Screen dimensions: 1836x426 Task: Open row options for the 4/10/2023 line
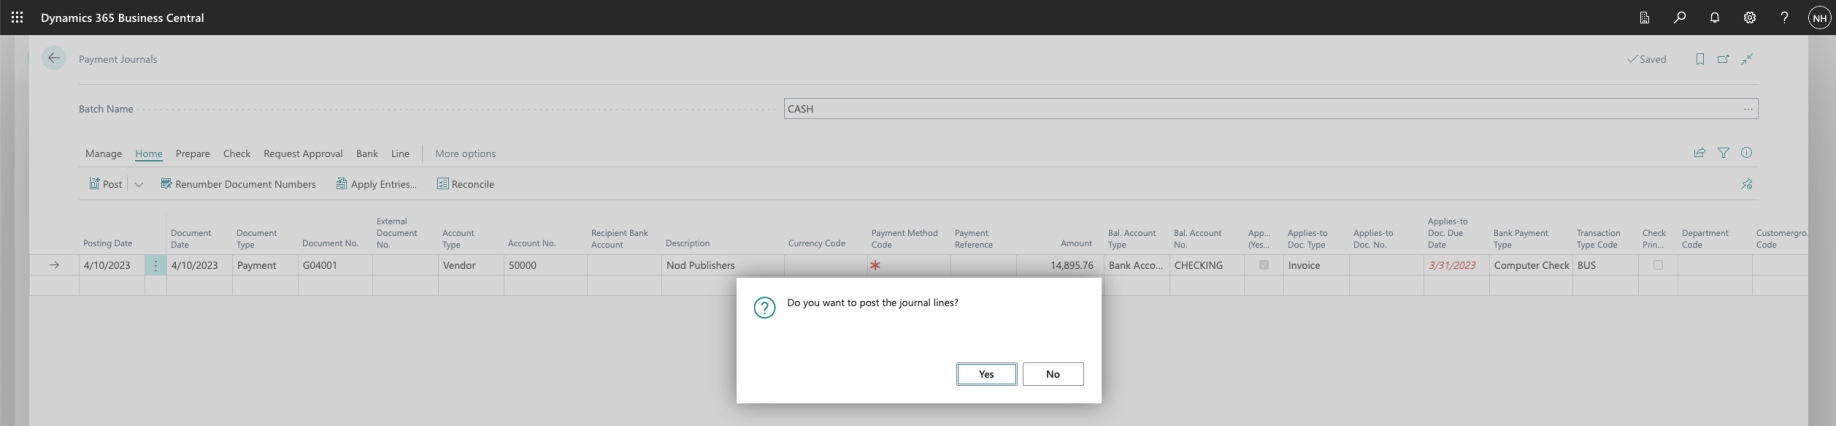155,265
